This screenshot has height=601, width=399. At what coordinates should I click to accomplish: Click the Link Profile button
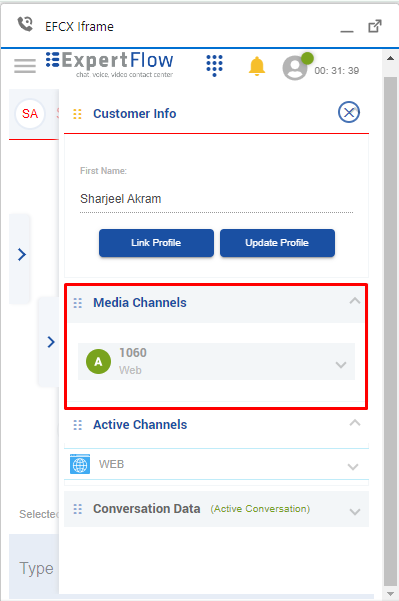(156, 243)
